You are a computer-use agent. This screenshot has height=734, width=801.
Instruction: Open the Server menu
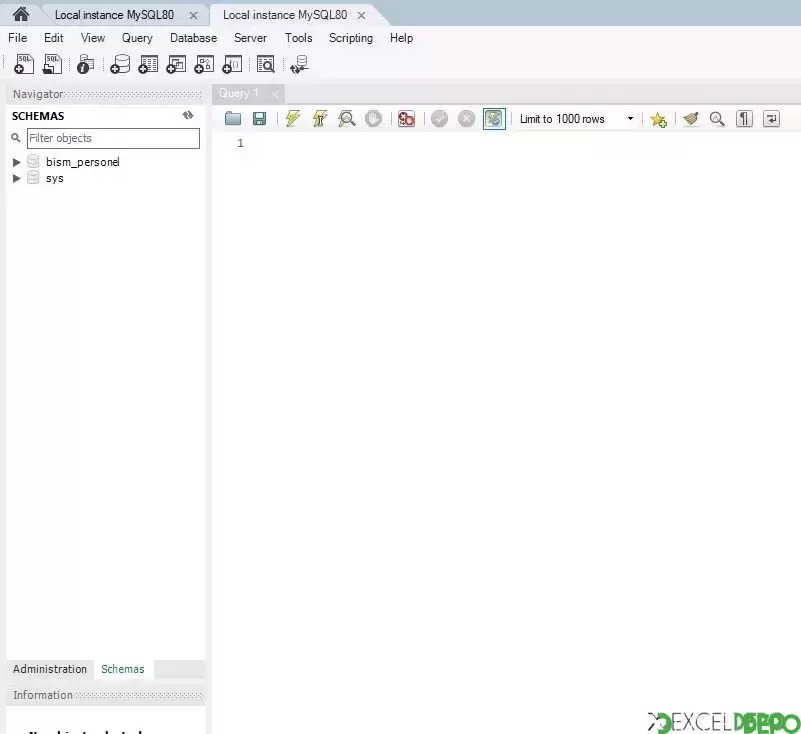[x=250, y=38]
